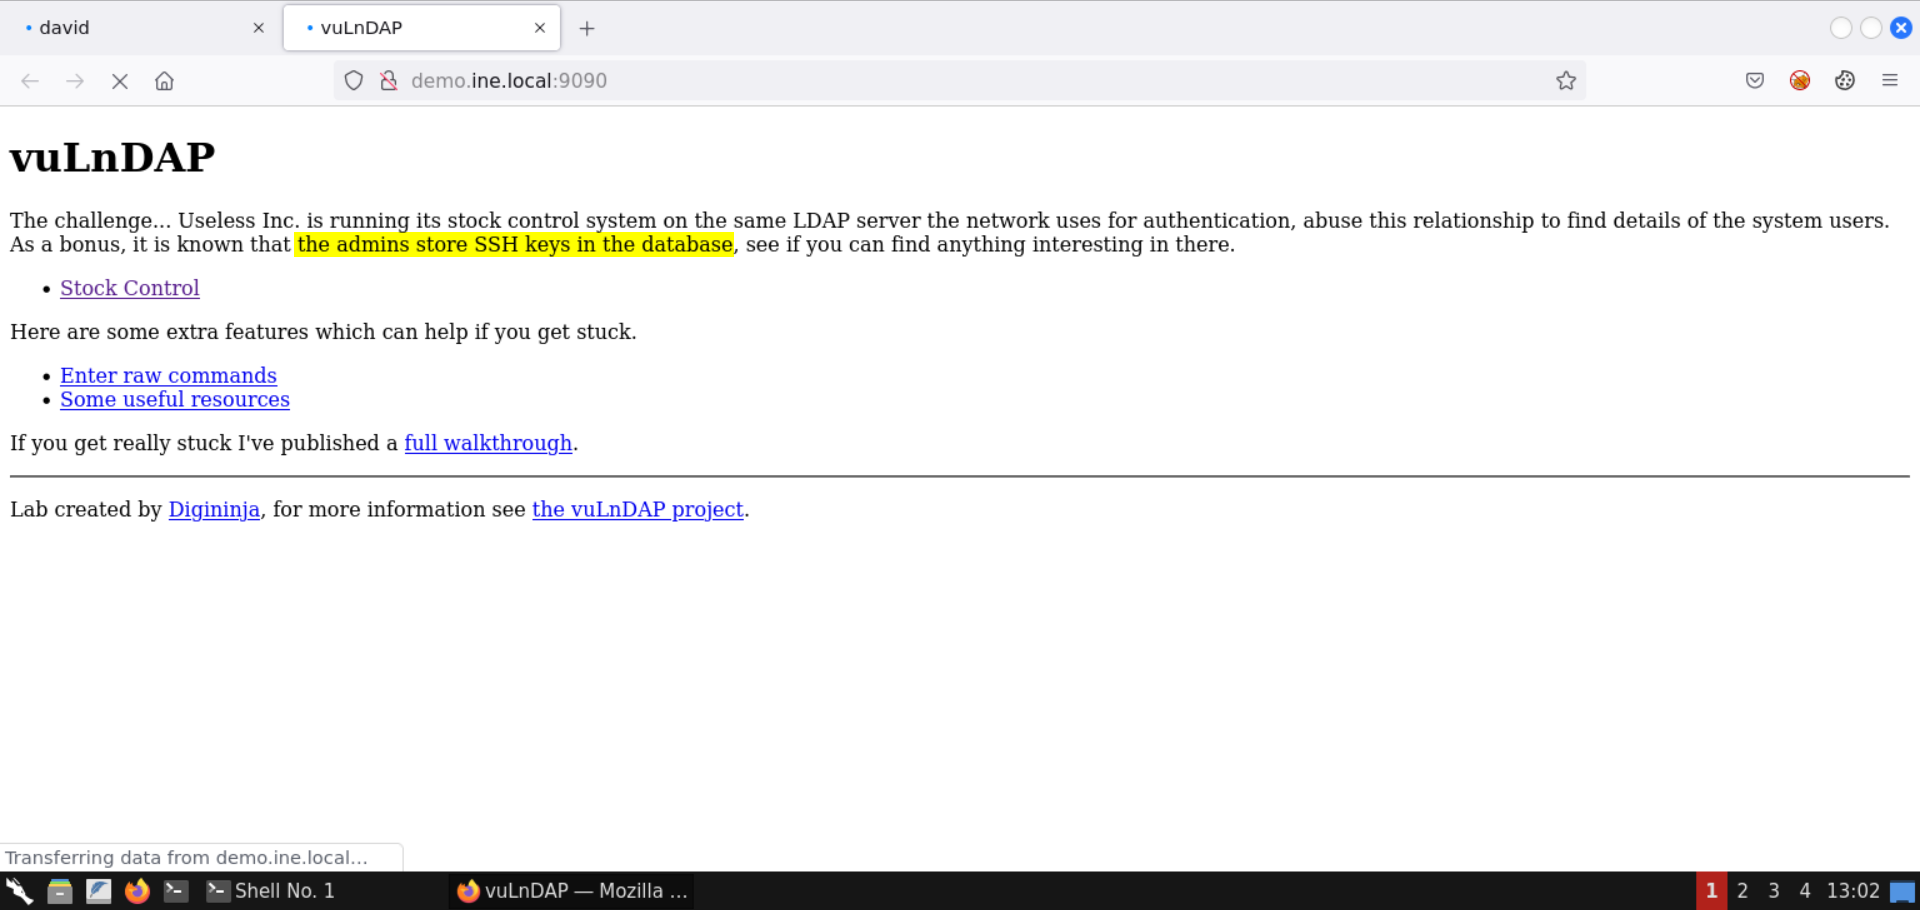The height and width of the screenshot is (910, 1920).
Task: Switch to the david tab
Action: (x=130, y=28)
